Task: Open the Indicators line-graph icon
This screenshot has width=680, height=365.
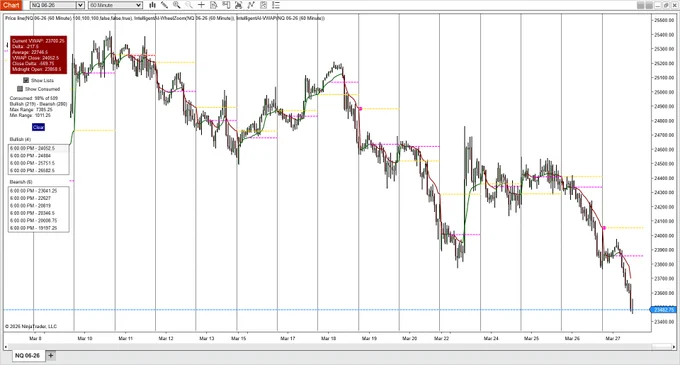Action: 251,5
